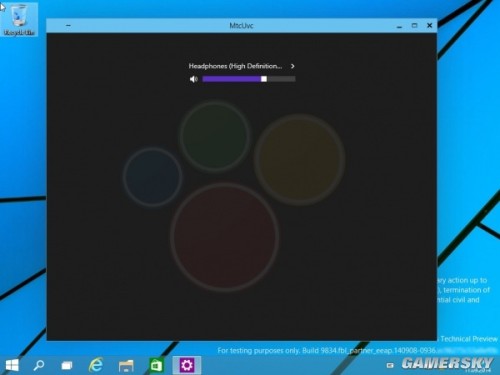Viewport: 500px width, 375px height.
Task: Minimize the MtcUvc window
Action: click(x=399, y=26)
